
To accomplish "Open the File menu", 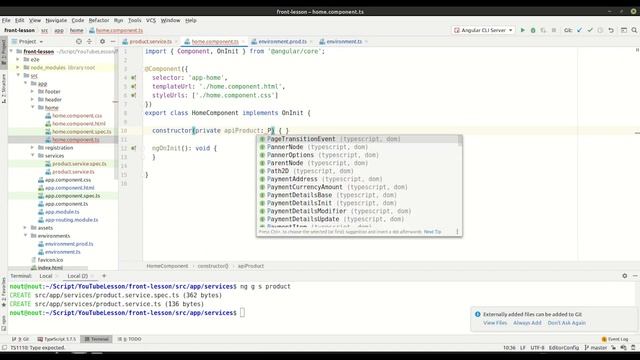I will 6,20.
